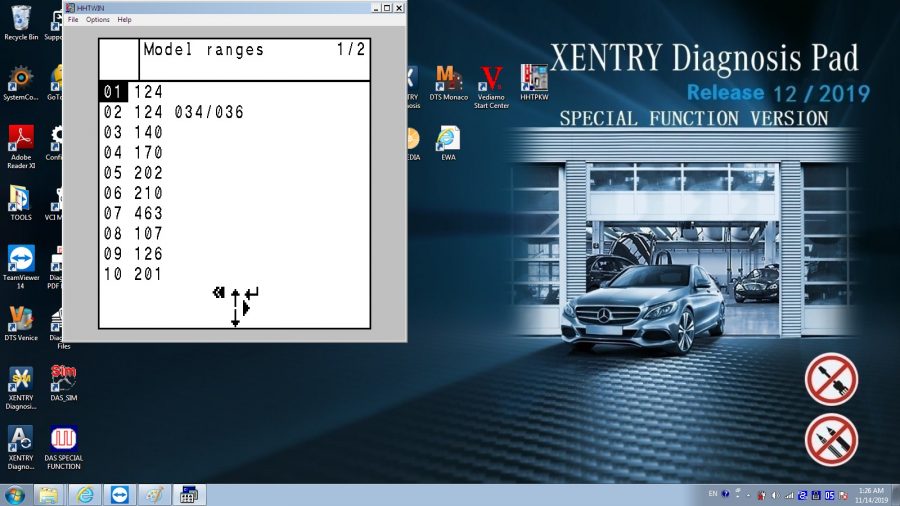
Task: Open the File menu in HHTWIN
Action: click(x=73, y=20)
